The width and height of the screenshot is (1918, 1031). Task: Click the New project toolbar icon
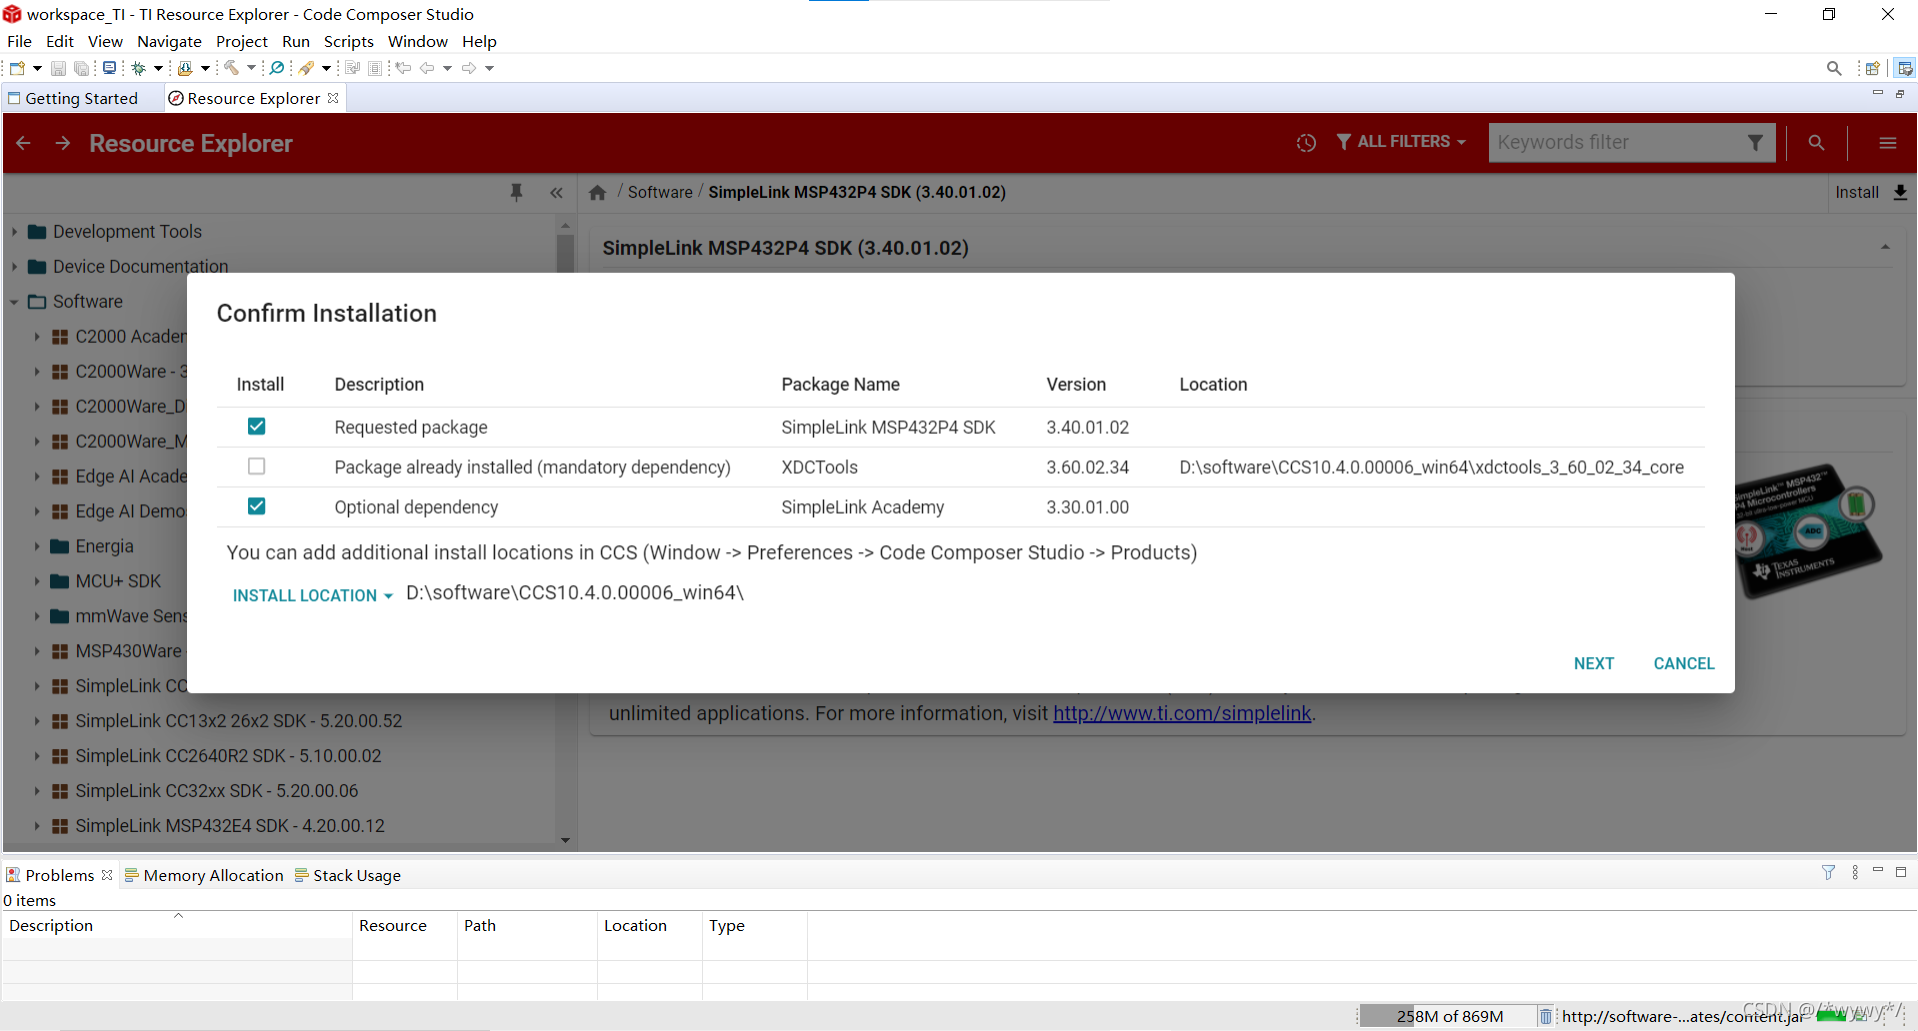(x=17, y=68)
